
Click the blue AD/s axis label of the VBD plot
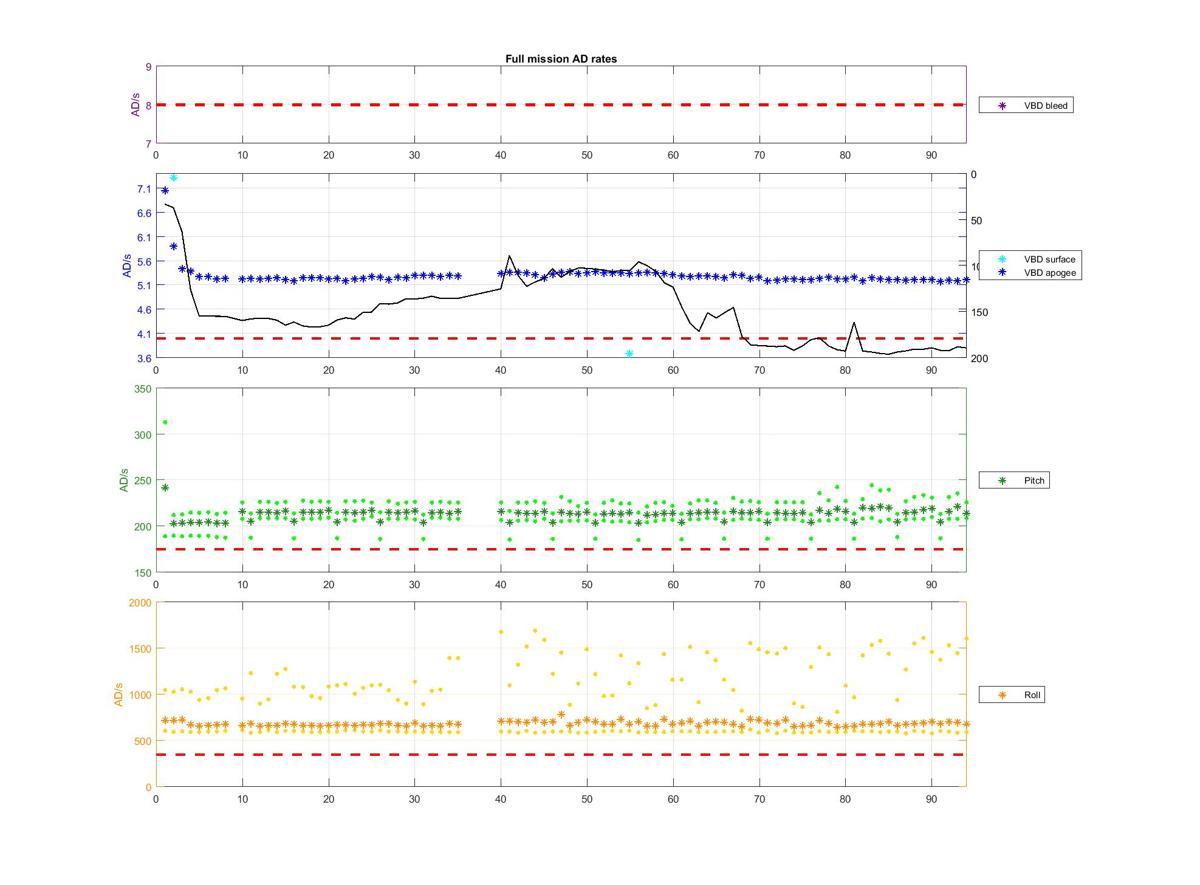click(x=126, y=266)
